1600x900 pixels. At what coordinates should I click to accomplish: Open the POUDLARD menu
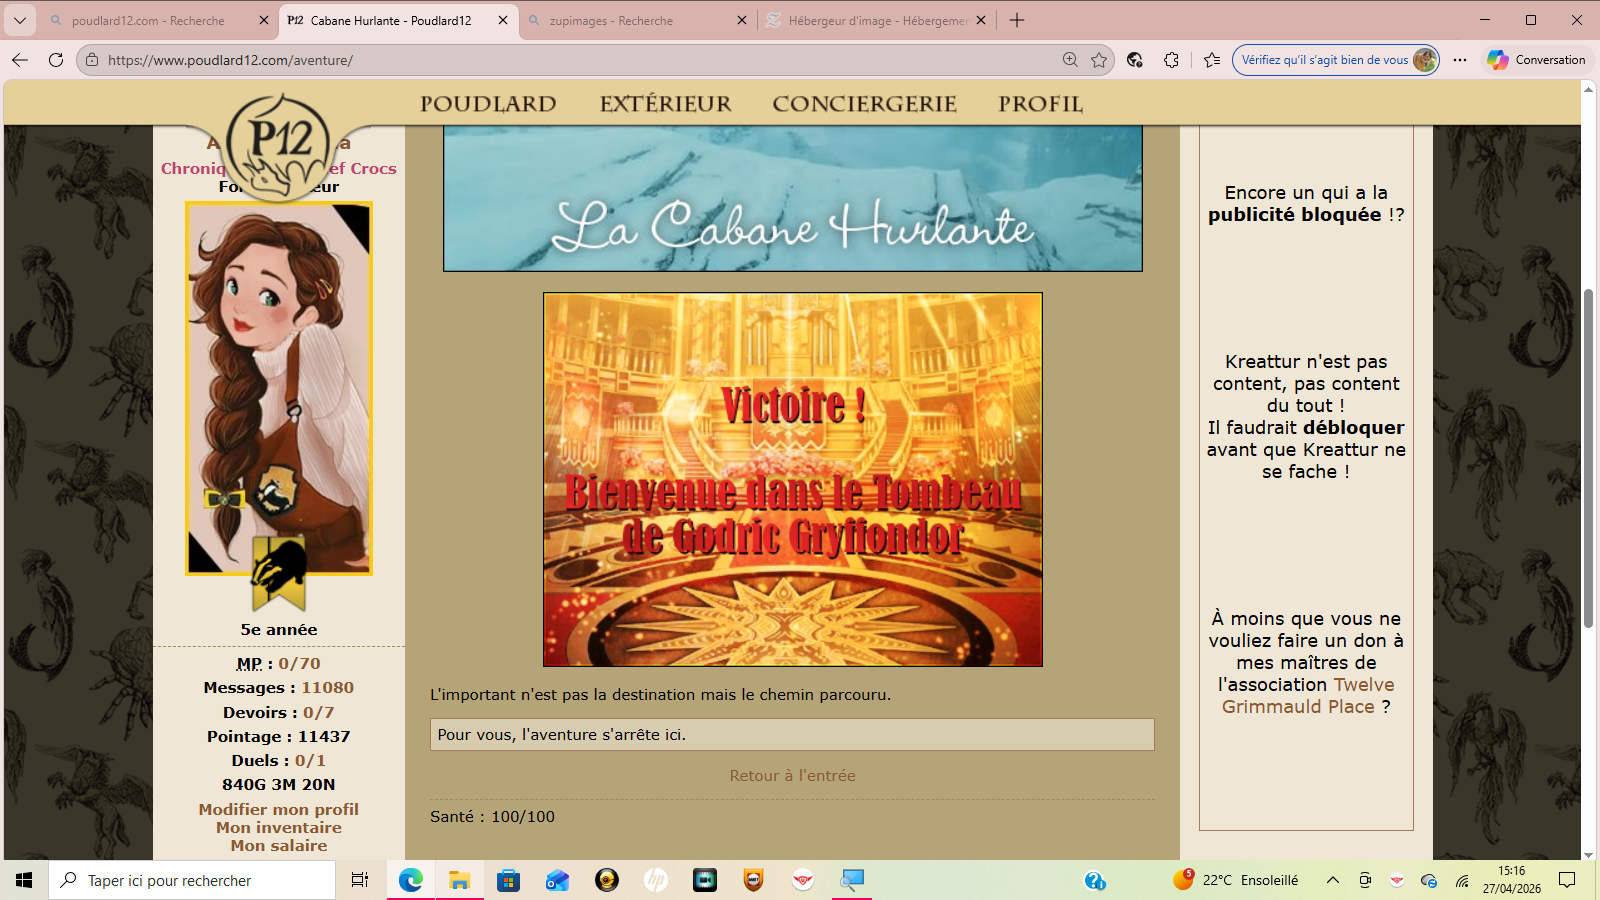tap(488, 104)
